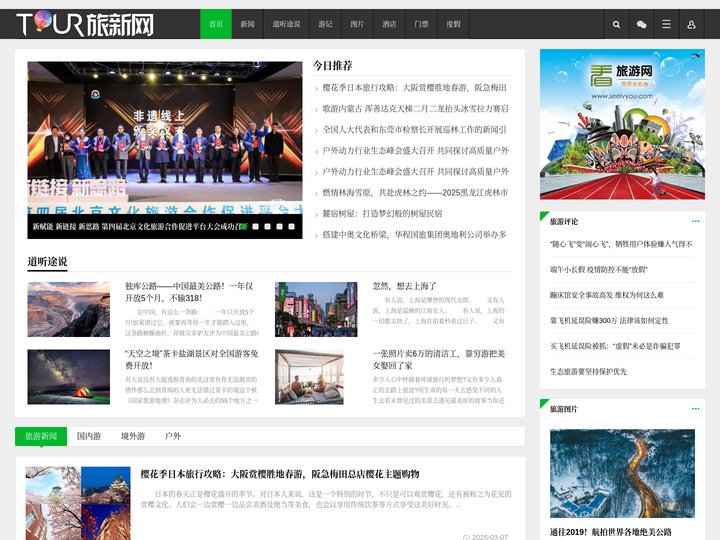Open the starry sky tent thumbnail
The image size is (720, 540).
click(x=68, y=377)
